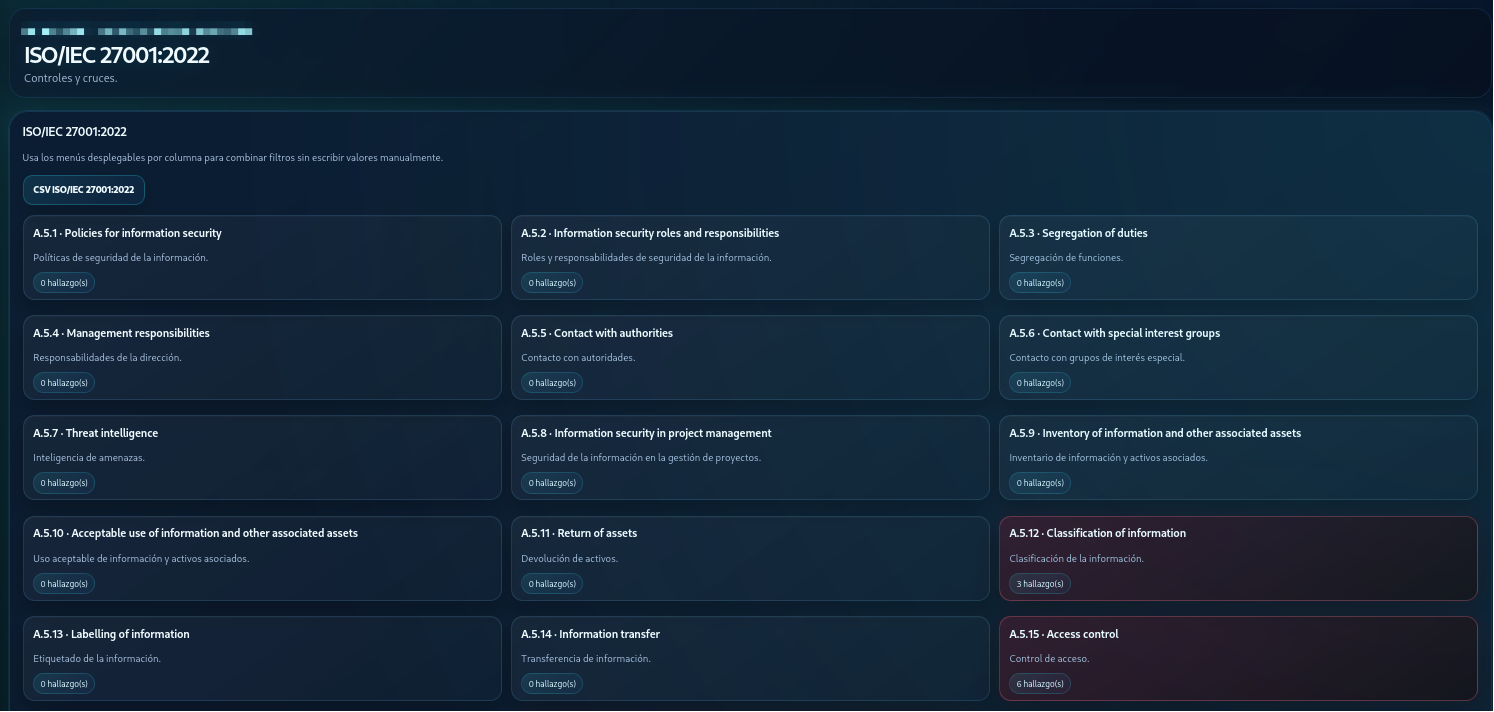
Task: Click the 0 hallazgo(s) badge on A.5.2
Action: (x=552, y=283)
